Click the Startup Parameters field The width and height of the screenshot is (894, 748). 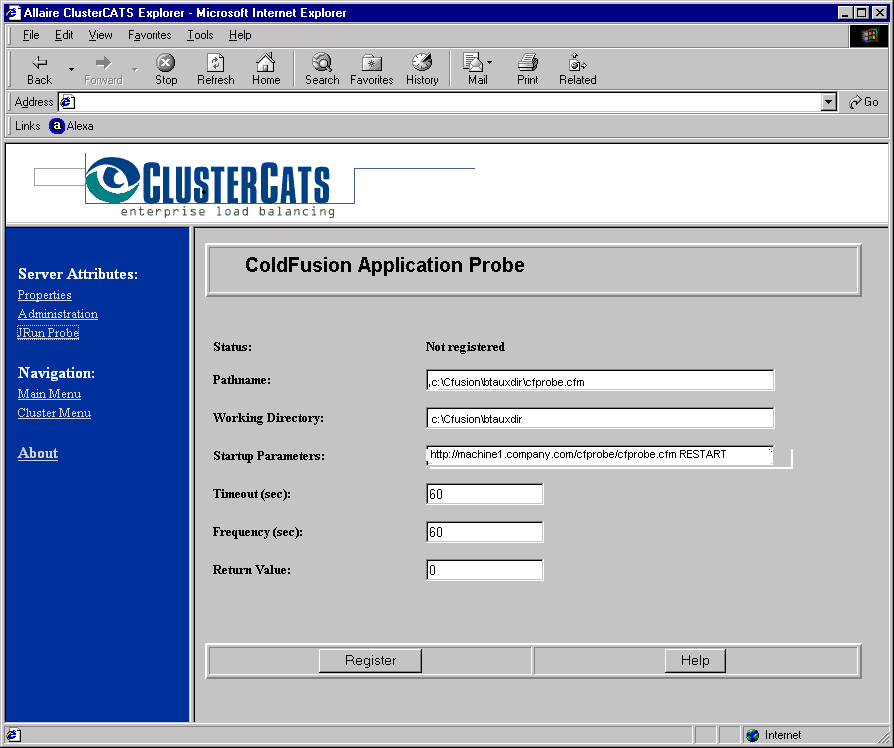(600, 456)
